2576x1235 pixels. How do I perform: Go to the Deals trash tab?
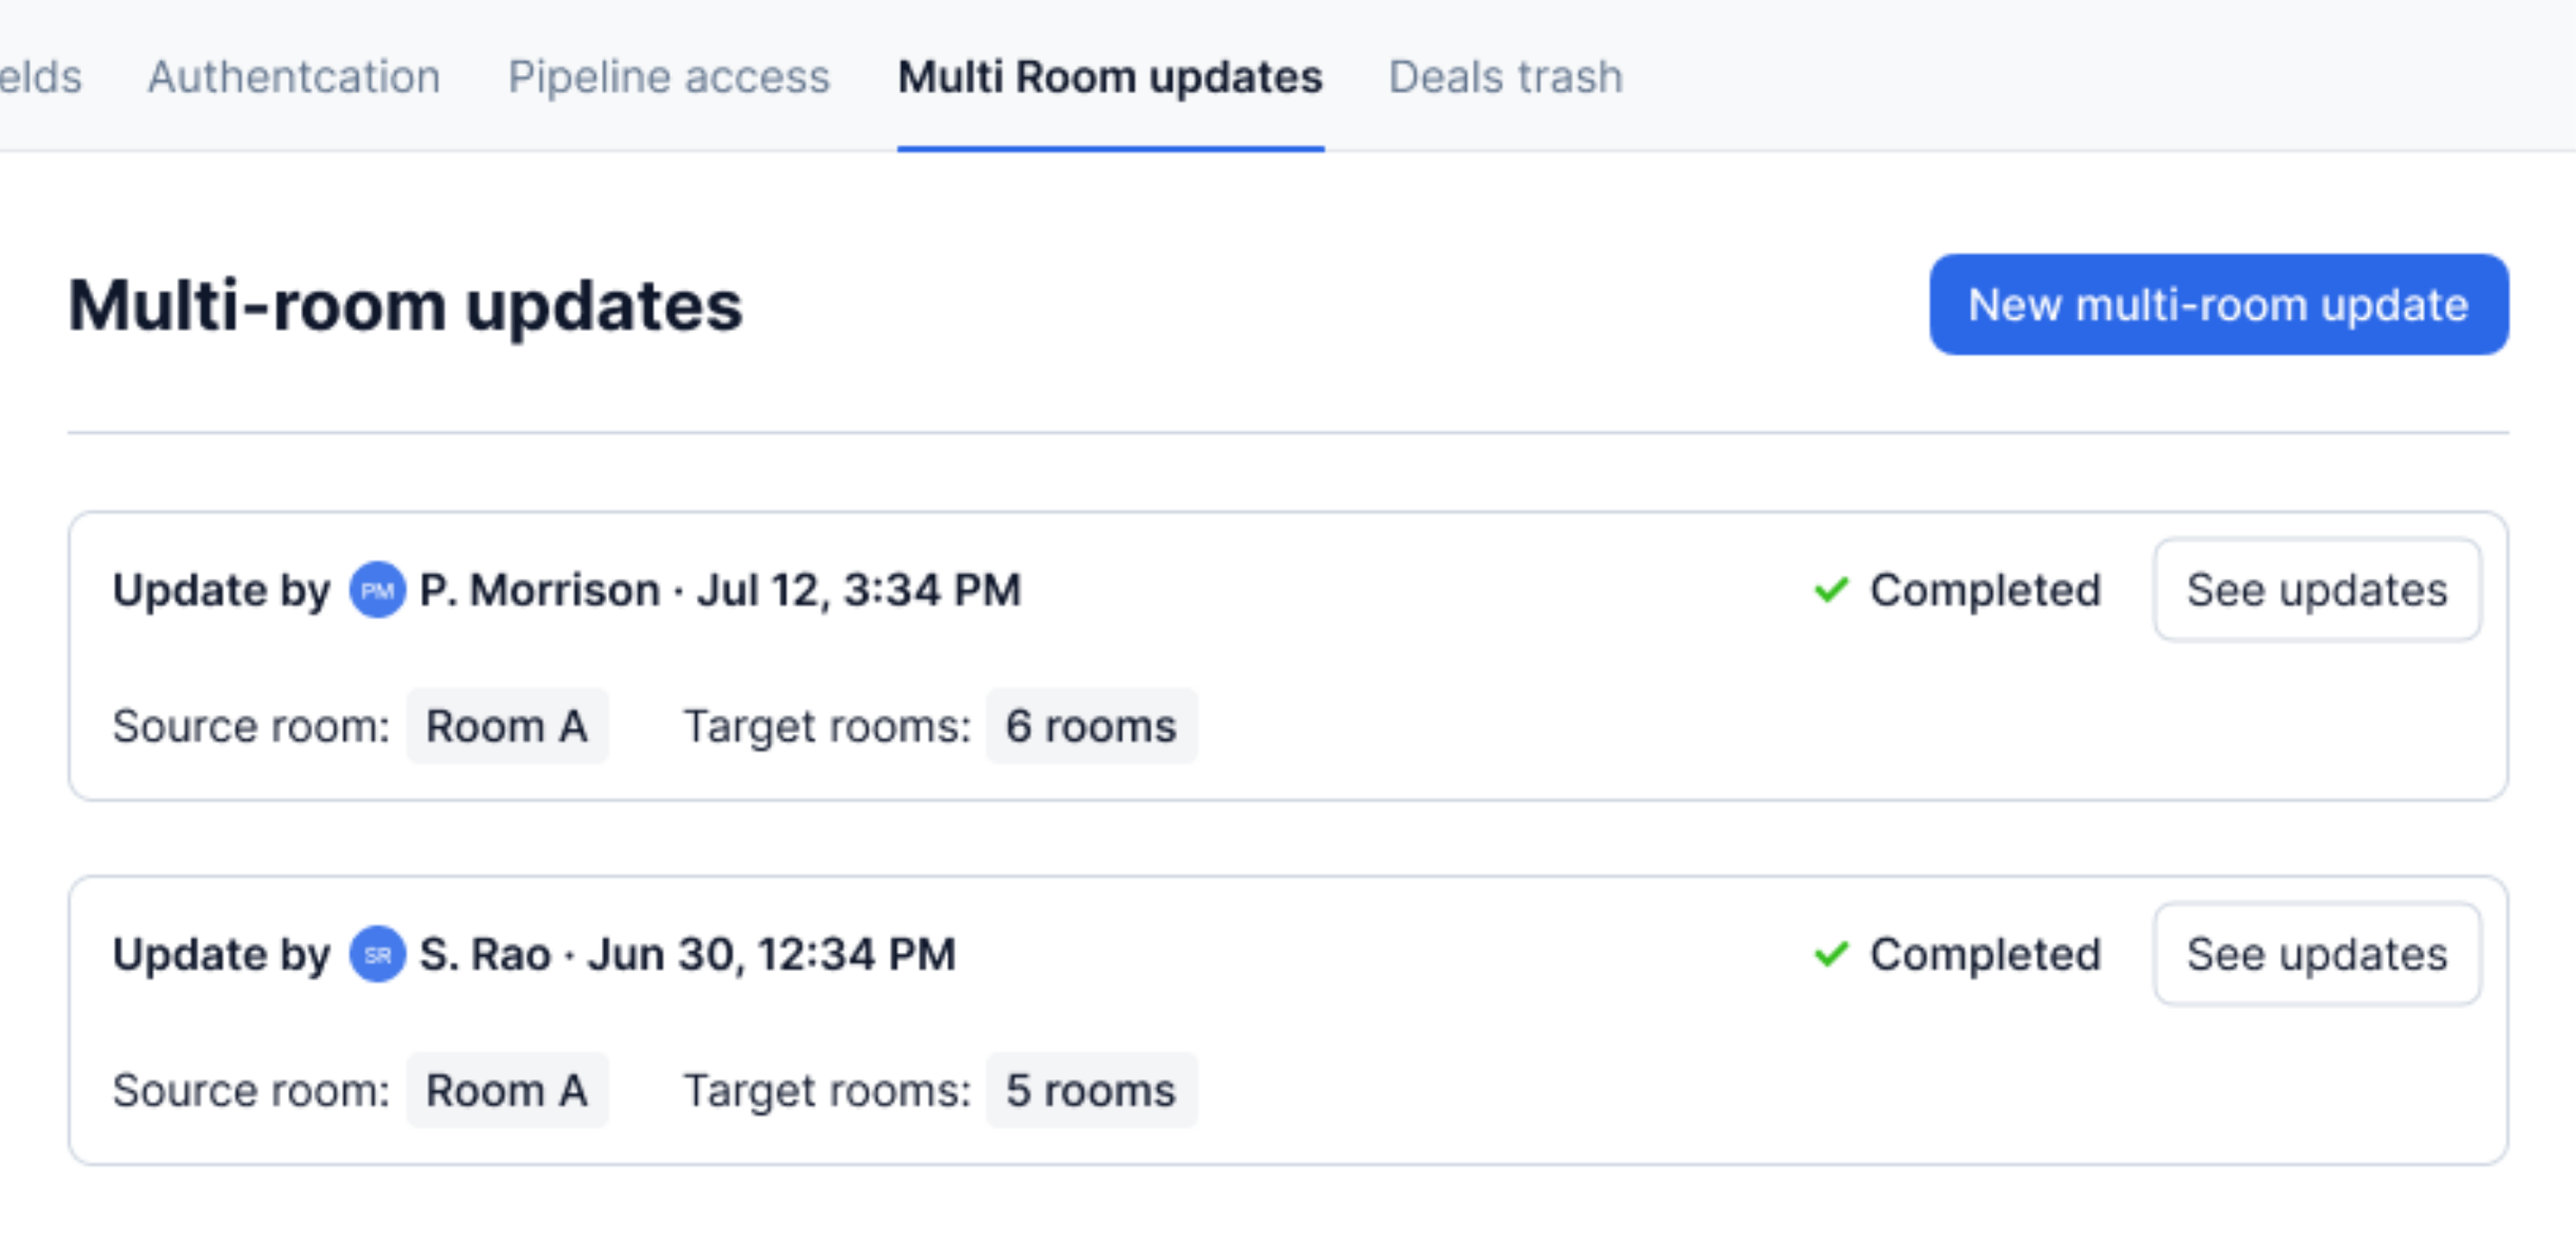pyautogui.click(x=1505, y=77)
